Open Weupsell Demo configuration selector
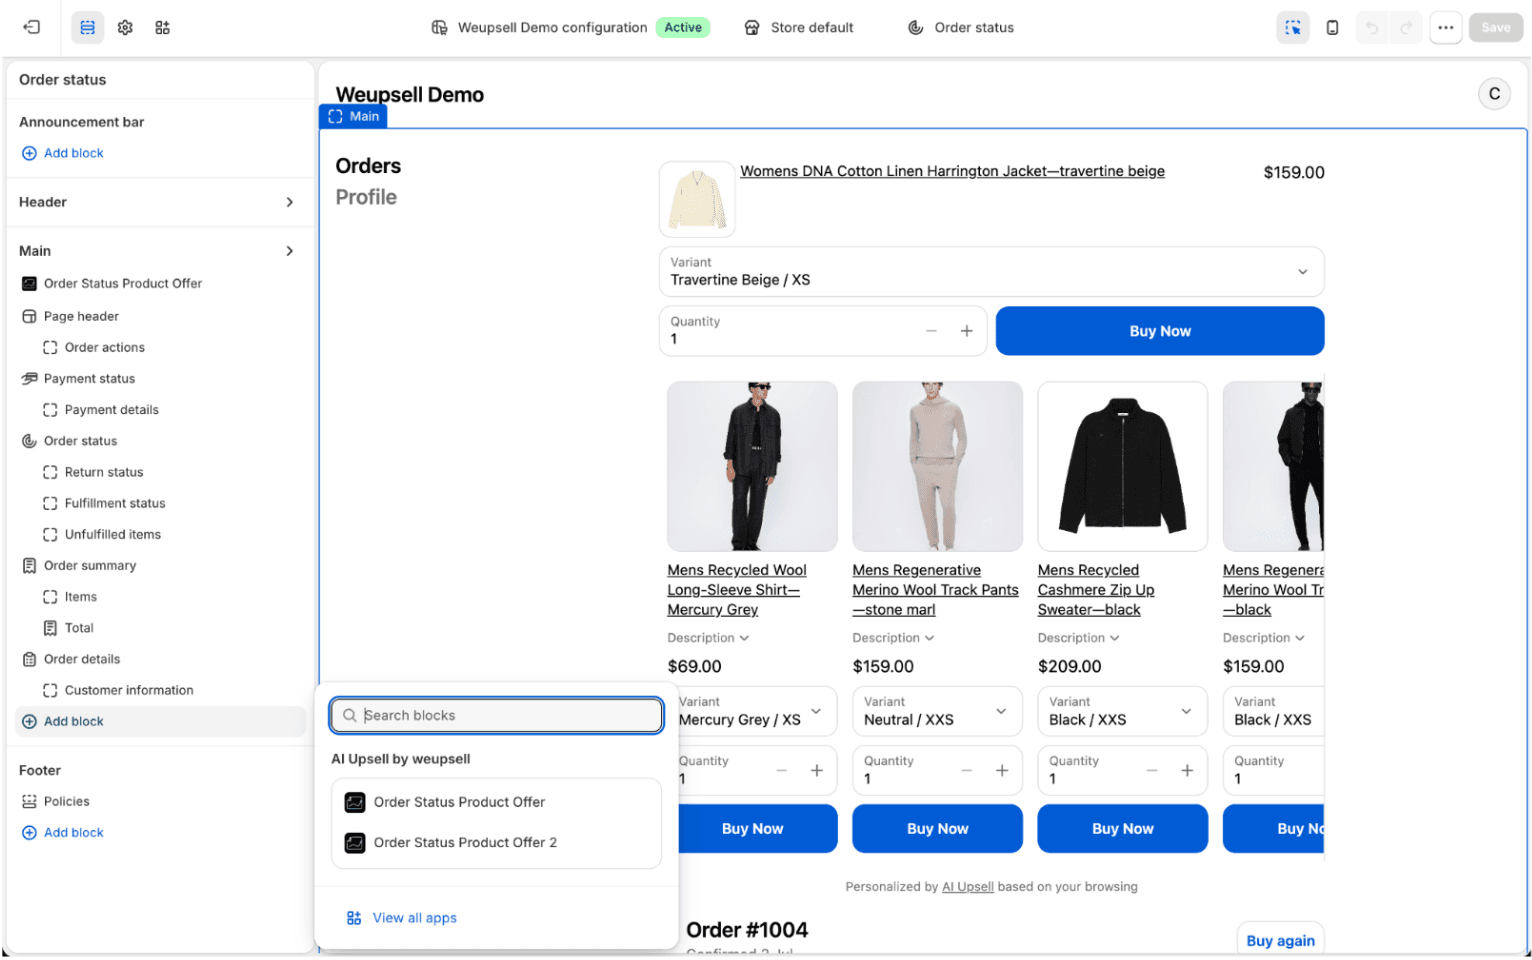The width and height of the screenshot is (1532, 960). (570, 28)
